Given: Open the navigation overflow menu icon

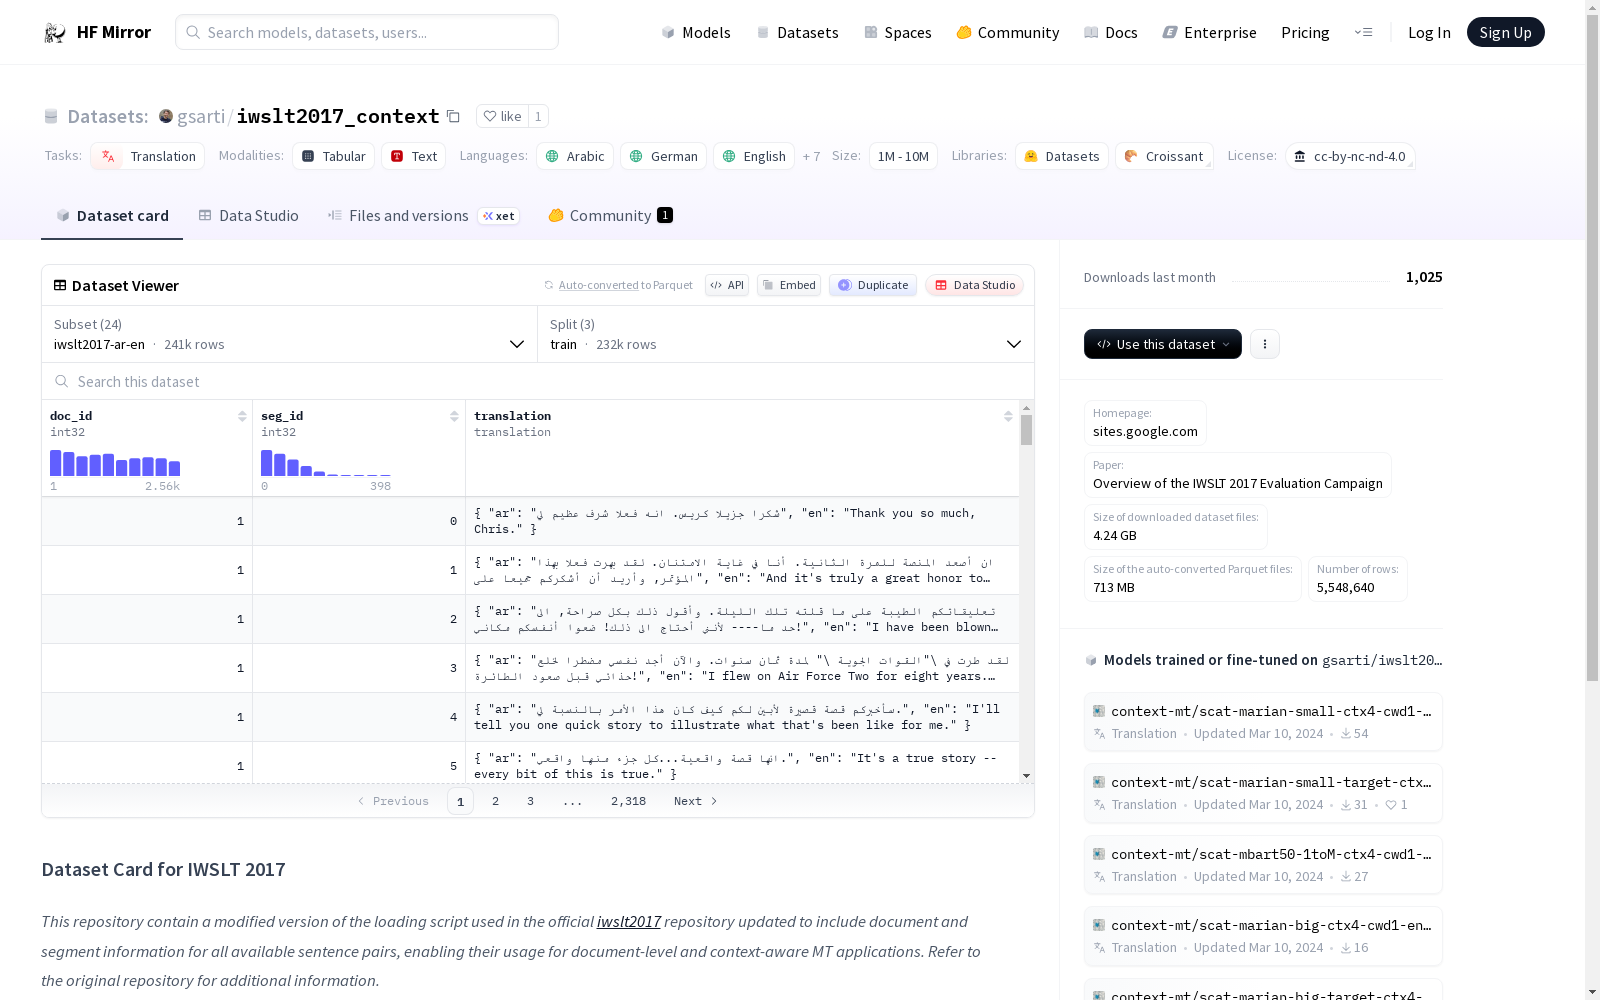Looking at the screenshot, I should pyautogui.click(x=1363, y=32).
